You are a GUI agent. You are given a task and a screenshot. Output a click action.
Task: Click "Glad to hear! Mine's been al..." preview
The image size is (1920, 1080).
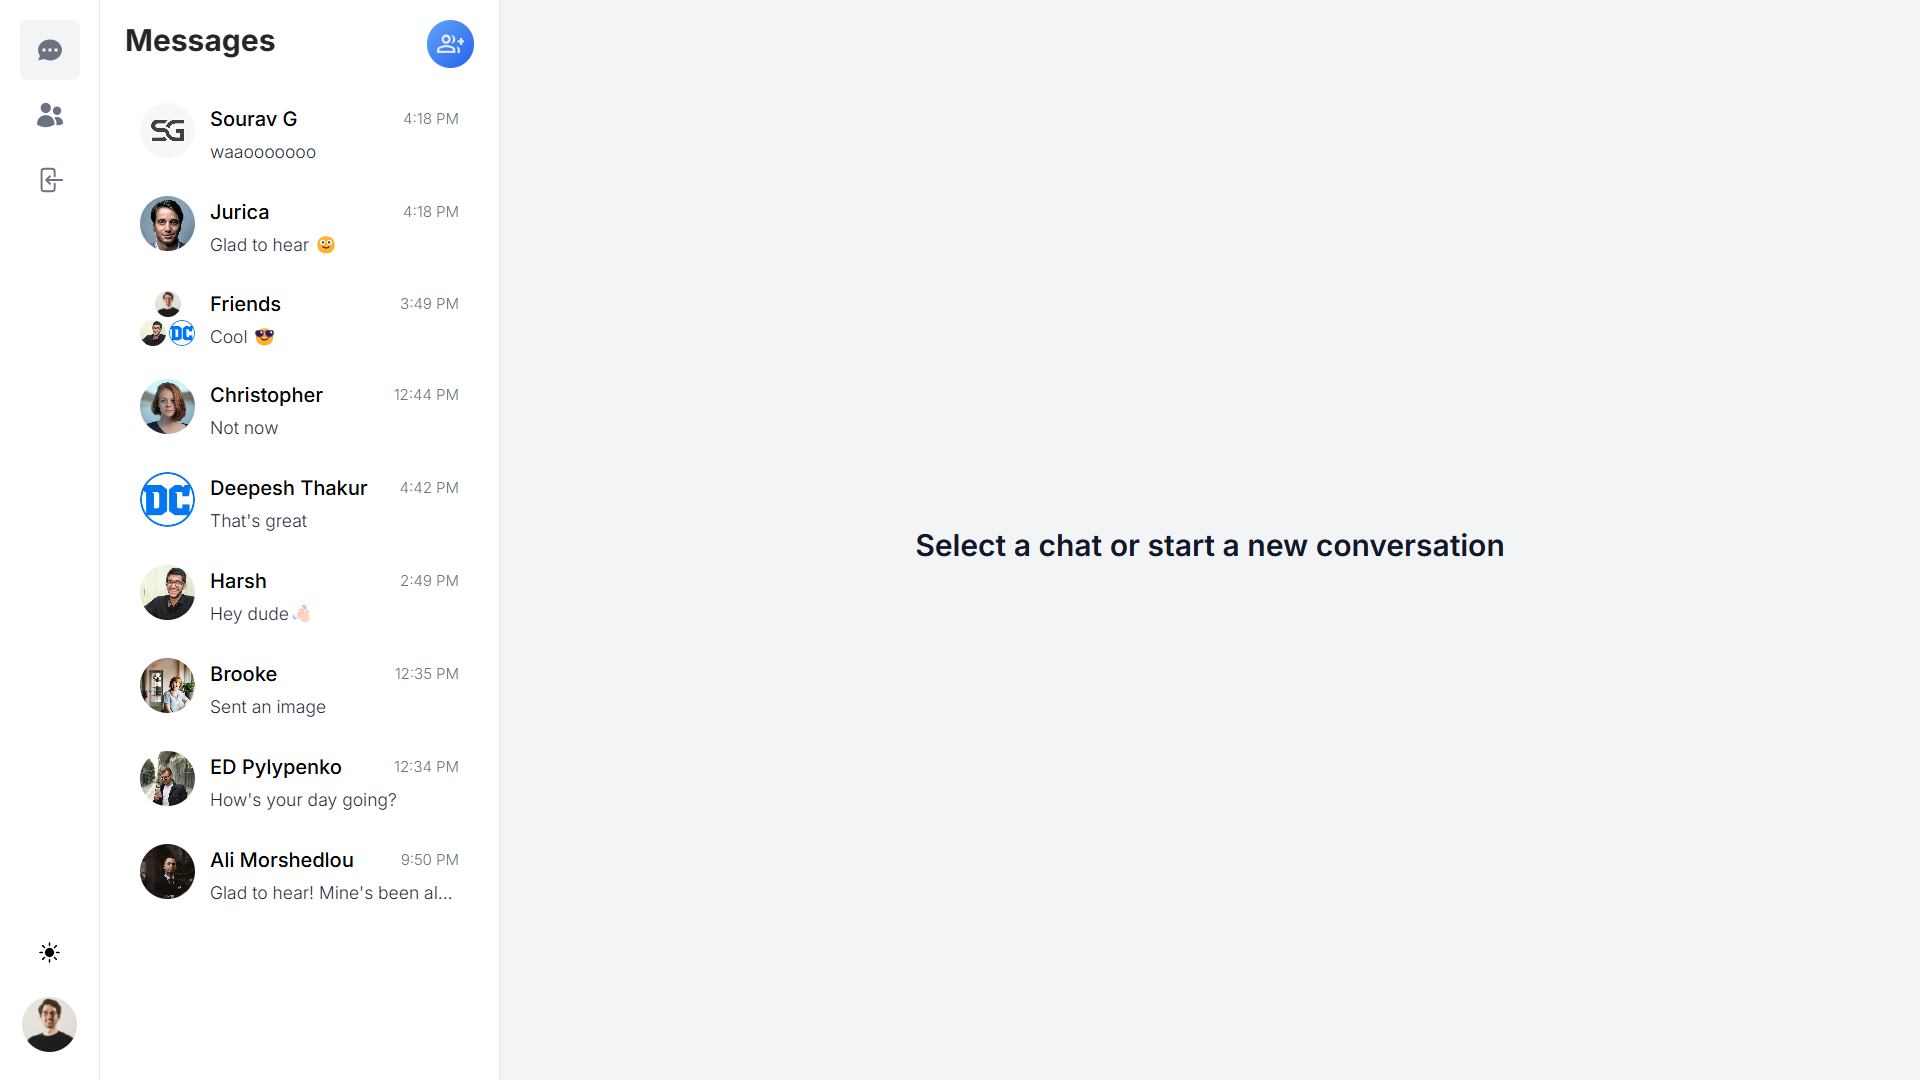331,893
